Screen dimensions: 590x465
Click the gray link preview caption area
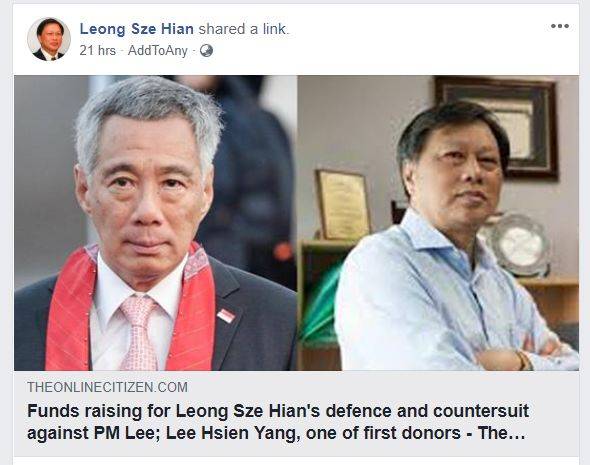[x=297, y=413]
